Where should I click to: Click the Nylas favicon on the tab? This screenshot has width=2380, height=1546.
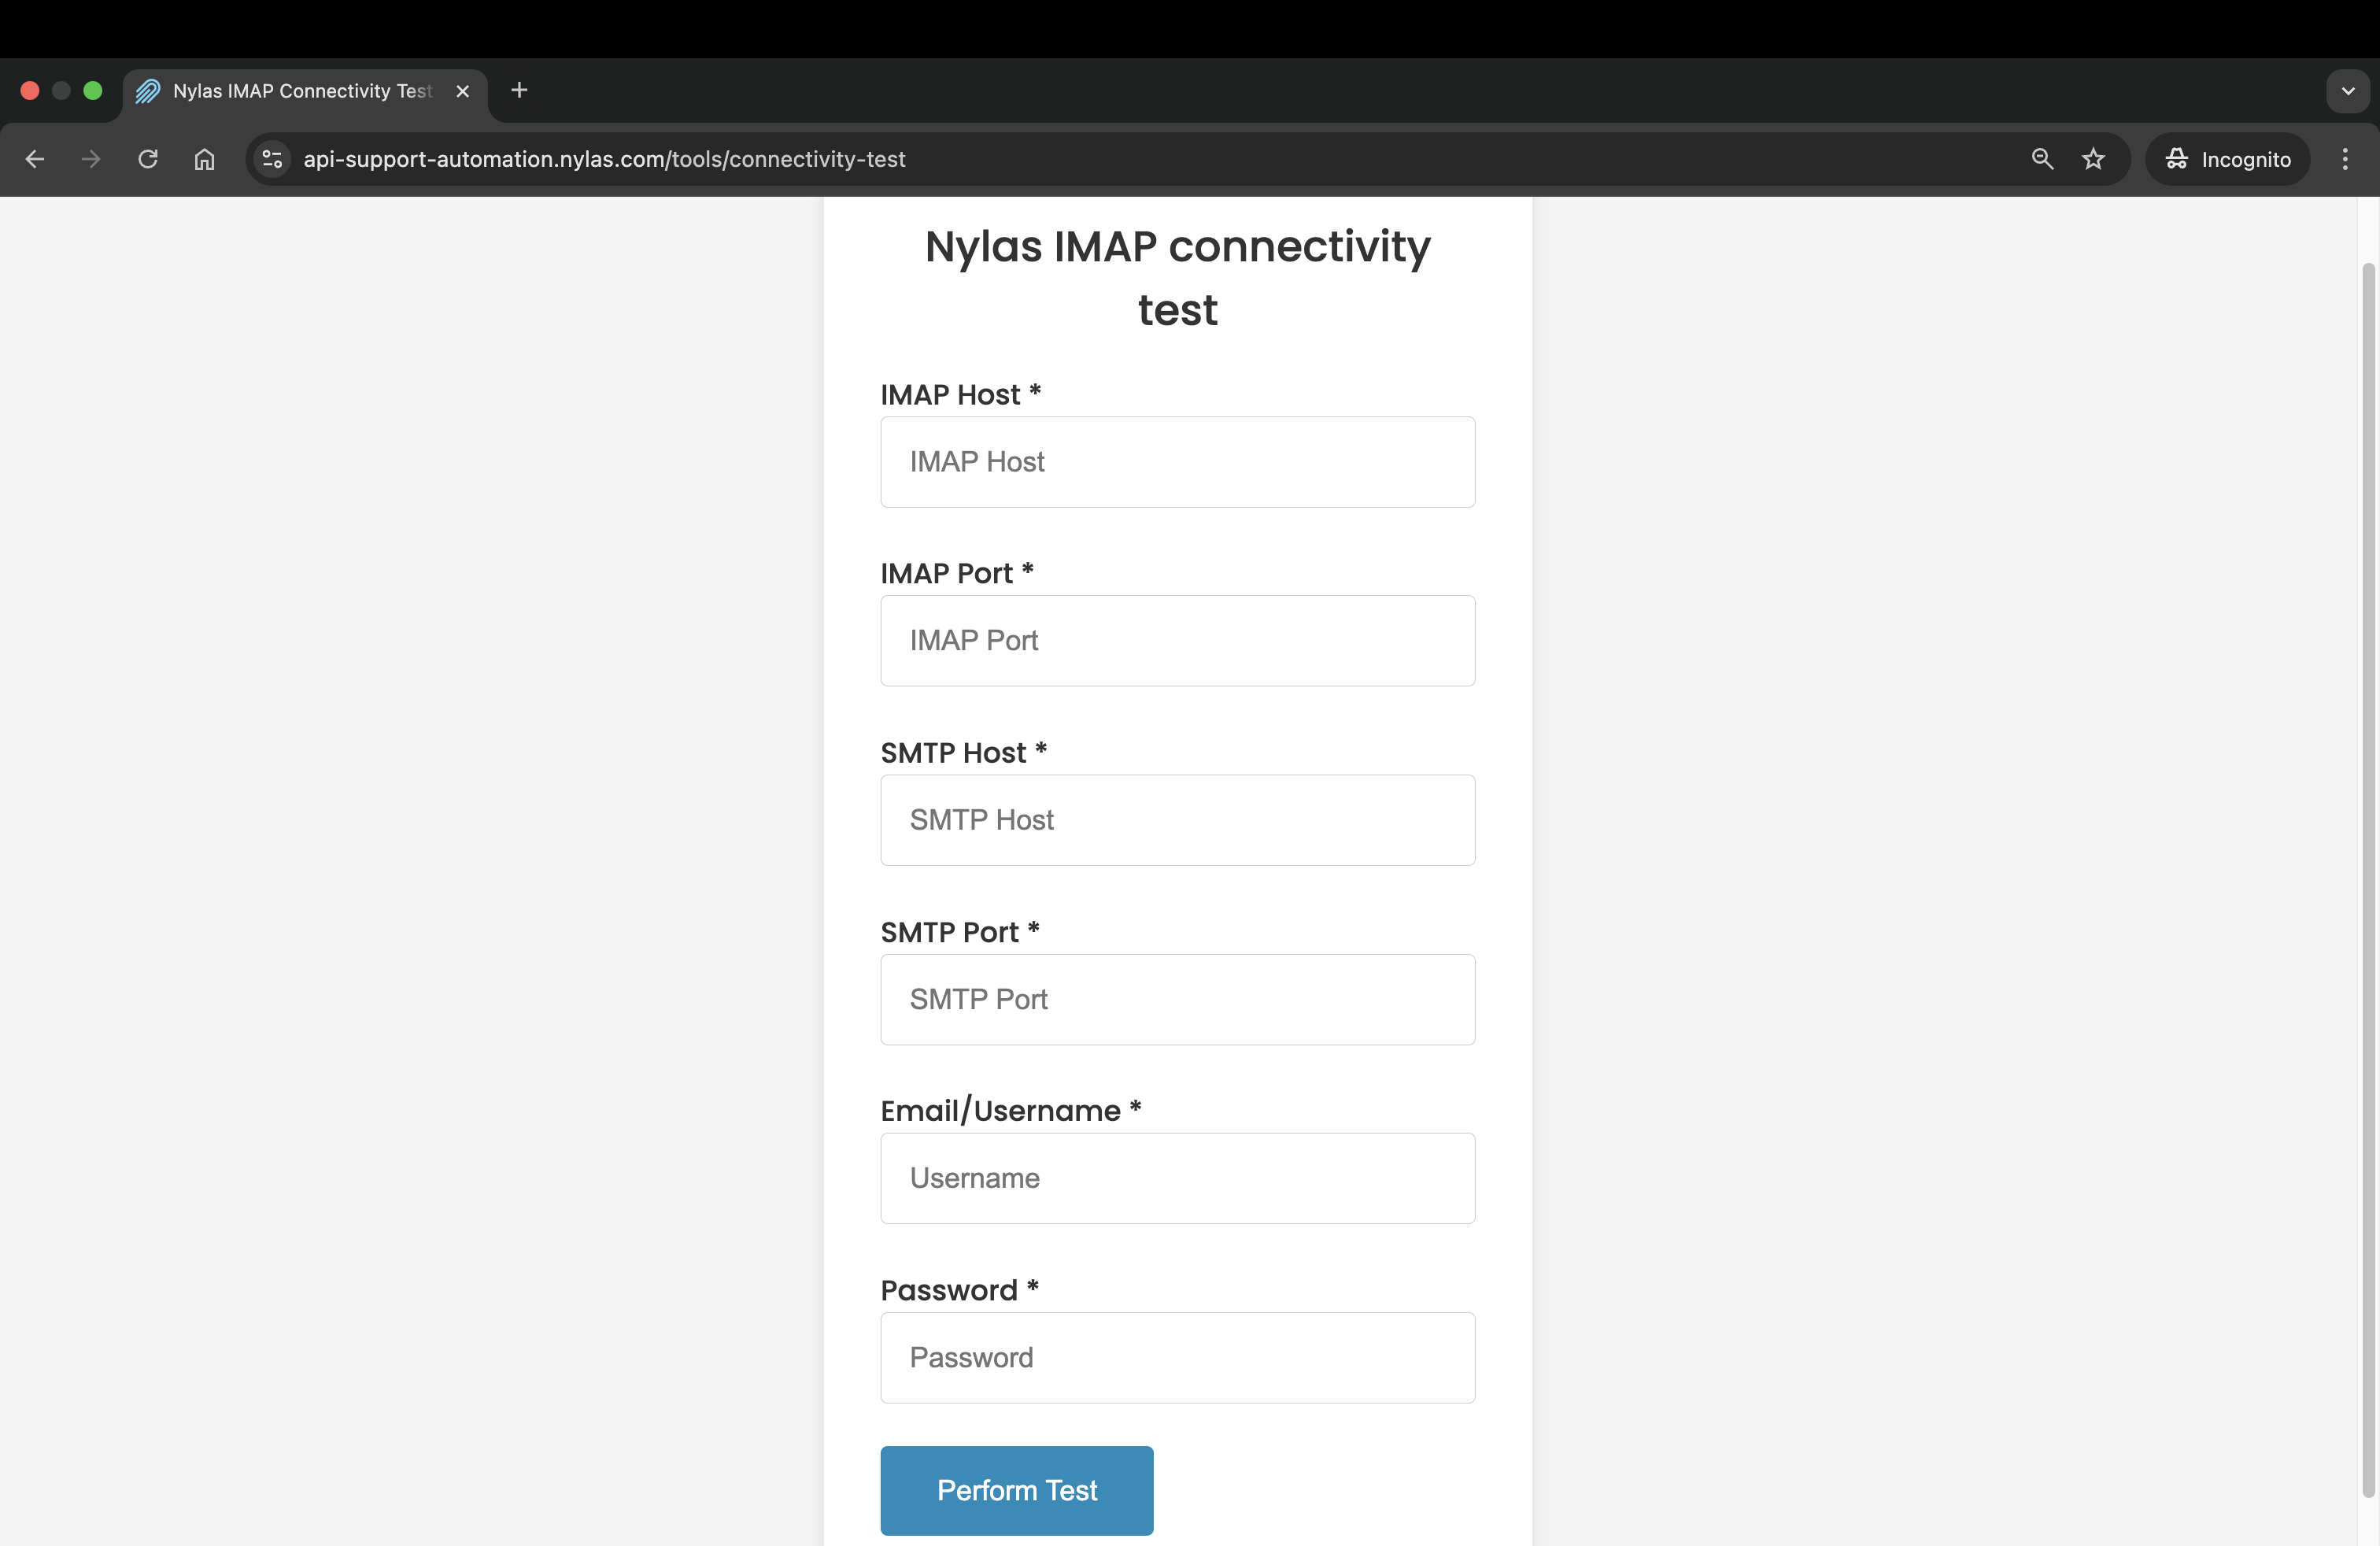coord(148,91)
